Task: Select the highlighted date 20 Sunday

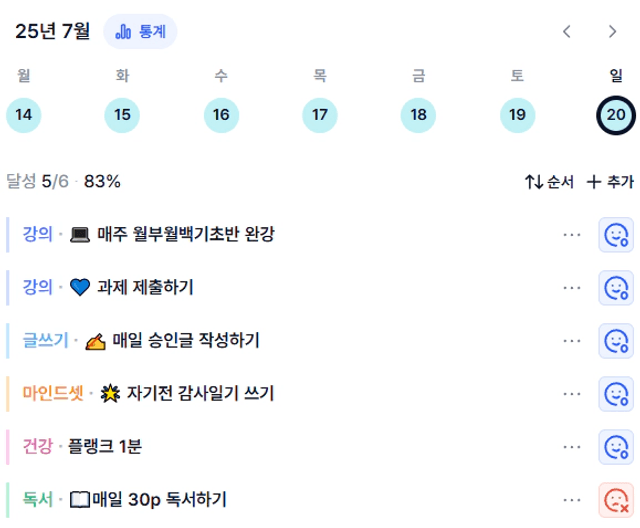Action: (616, 115)
